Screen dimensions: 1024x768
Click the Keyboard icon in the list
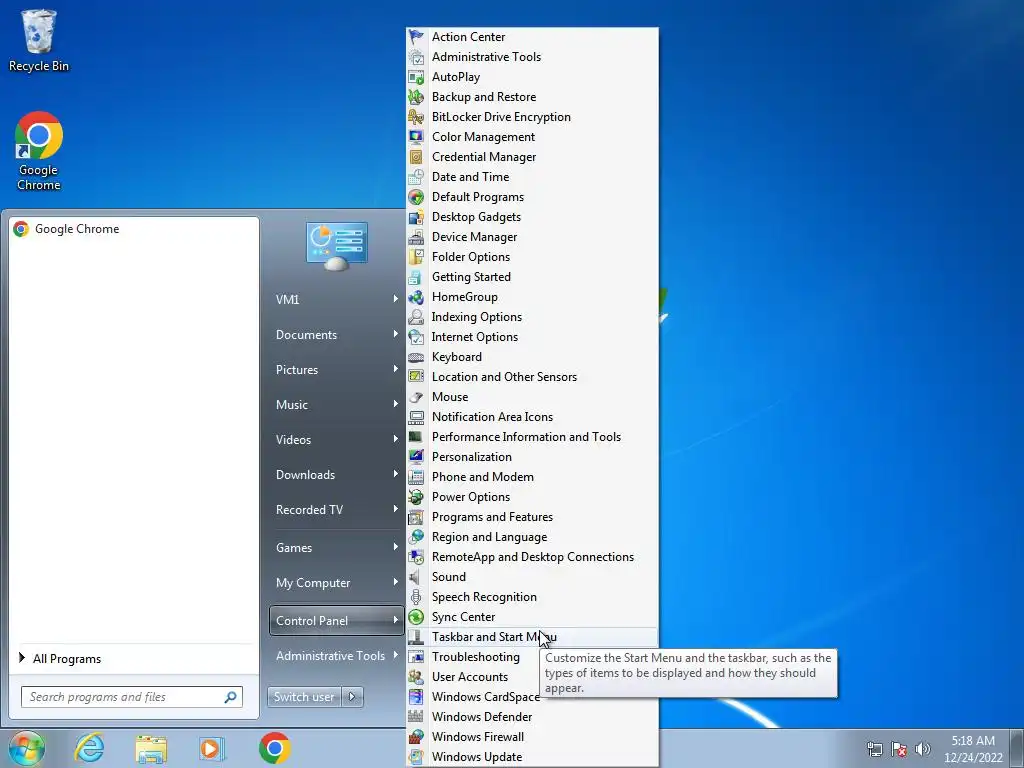coord(416,357)
